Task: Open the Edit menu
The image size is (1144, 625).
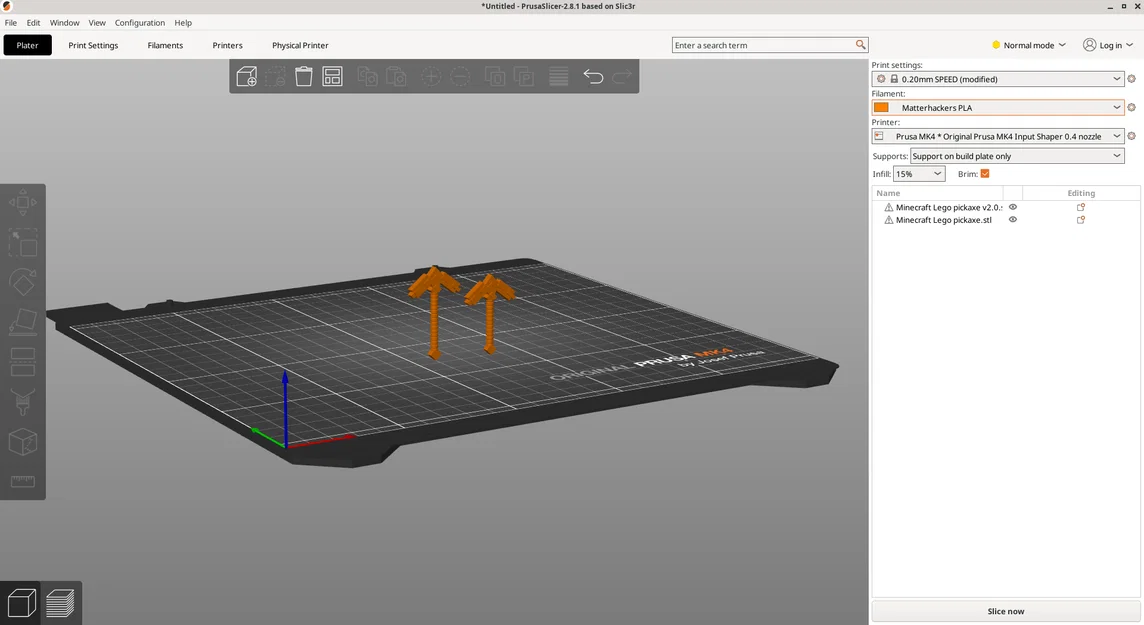Action: [34, 23]
